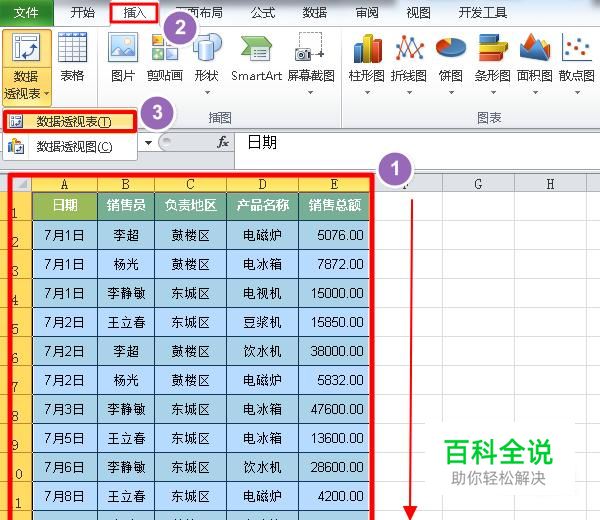This screenshot has height=520, width=600.
Task: Switch to the 插入 insert tab
Action: click(134, 13)
